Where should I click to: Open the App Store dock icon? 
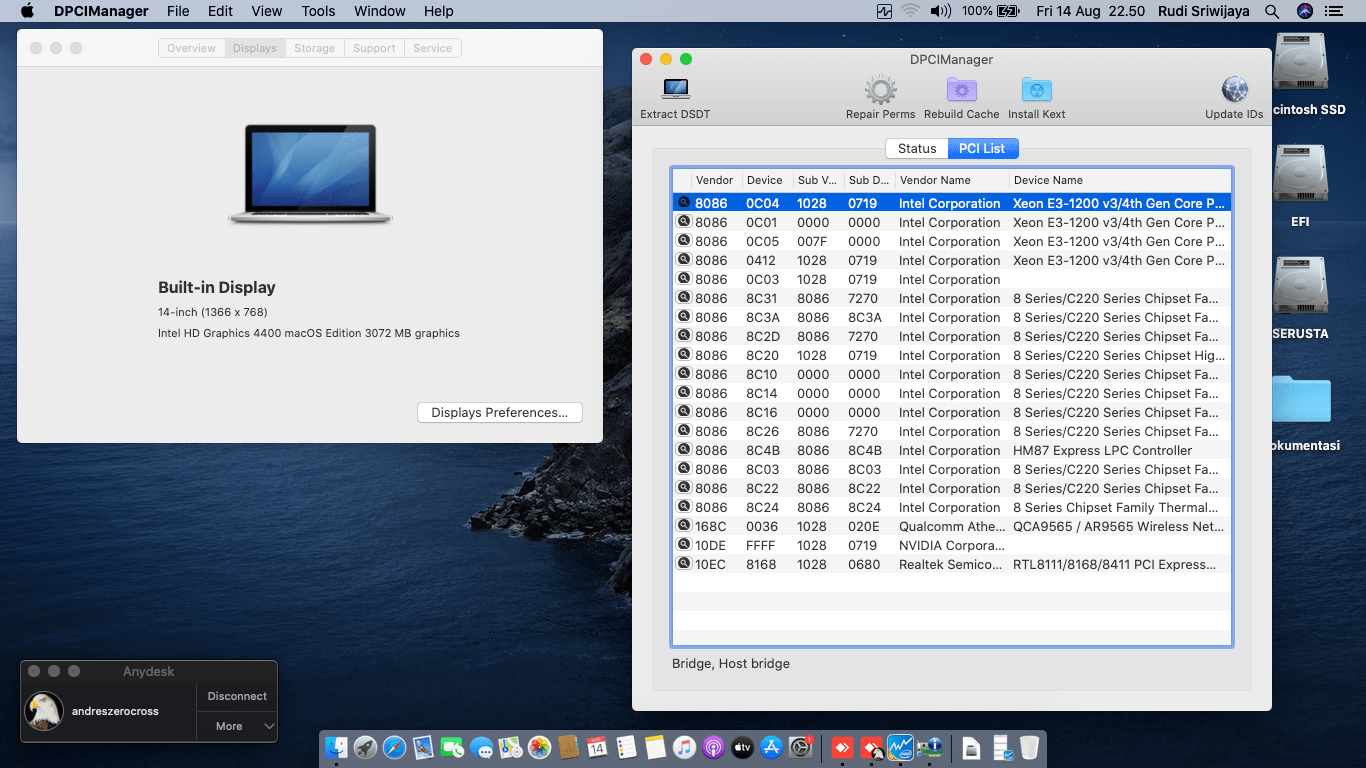[771, 747]
